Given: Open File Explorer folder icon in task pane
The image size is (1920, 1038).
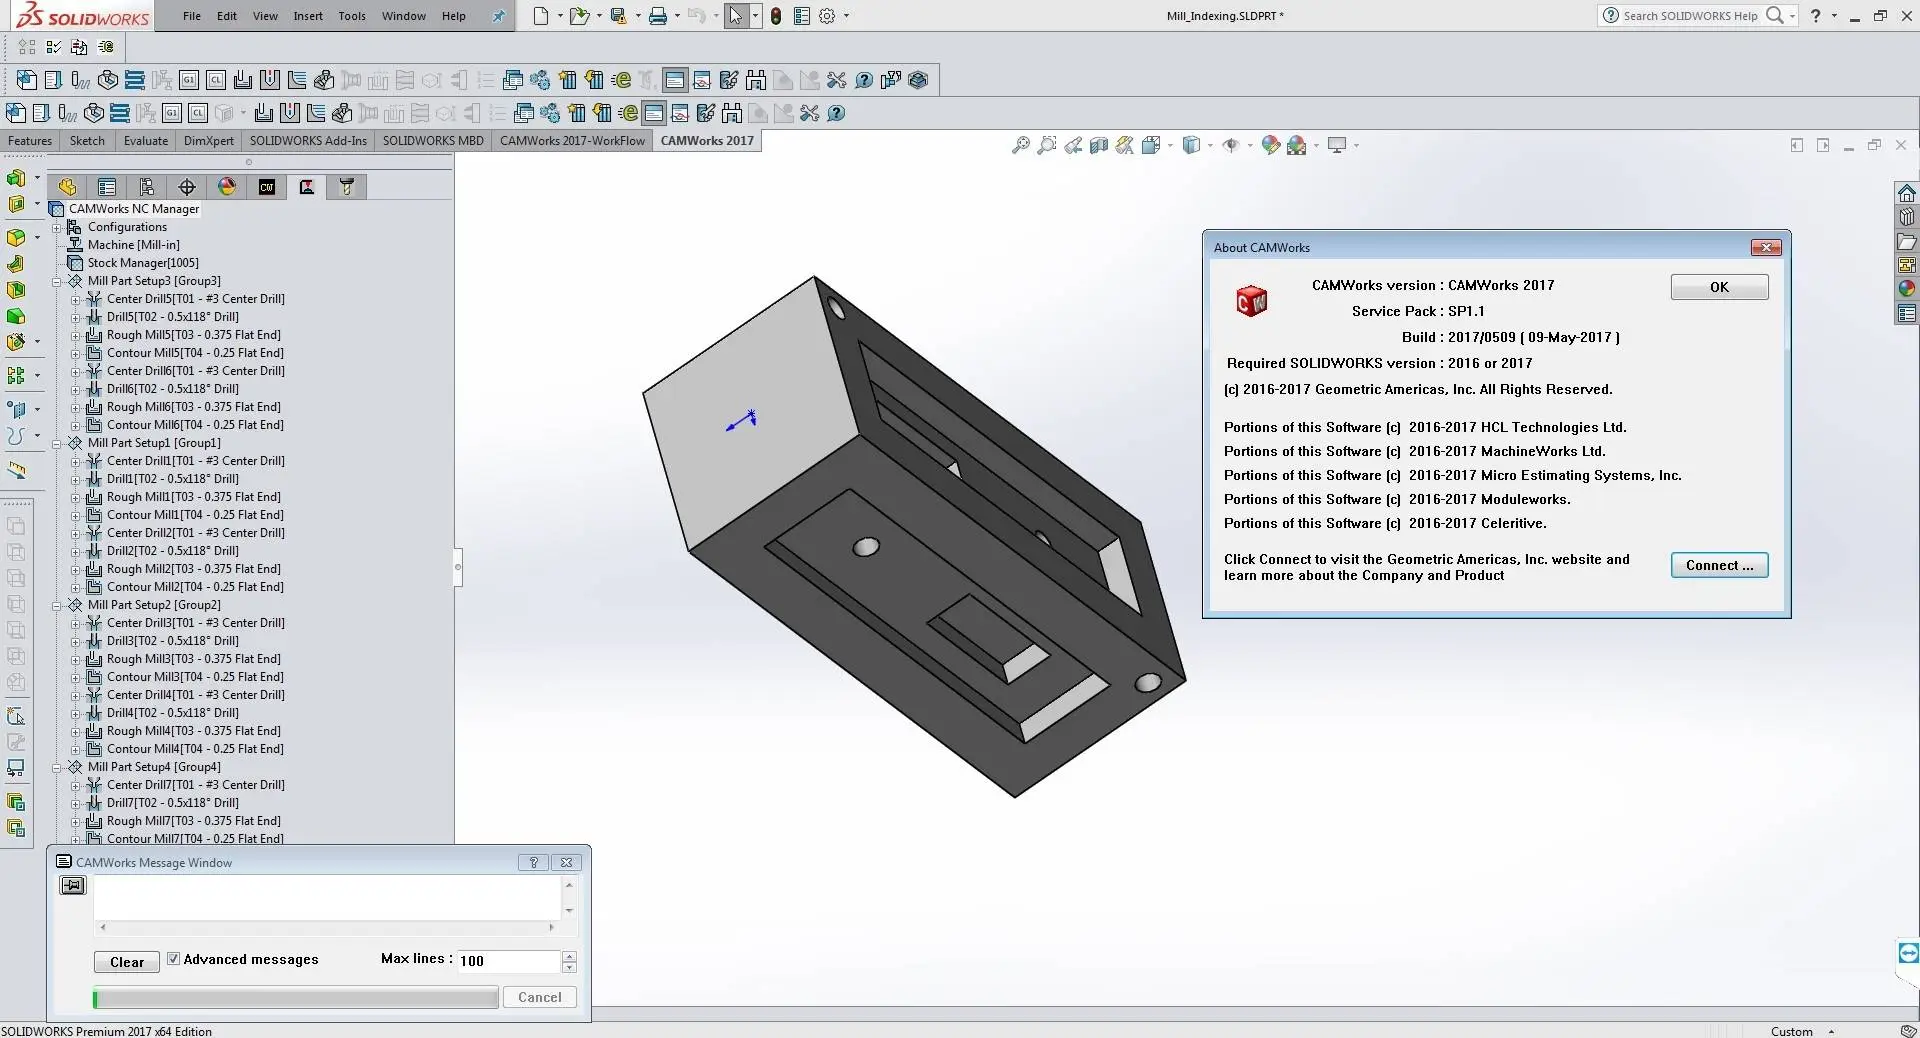Looking at the screenshot, I should pos(1907,242).
